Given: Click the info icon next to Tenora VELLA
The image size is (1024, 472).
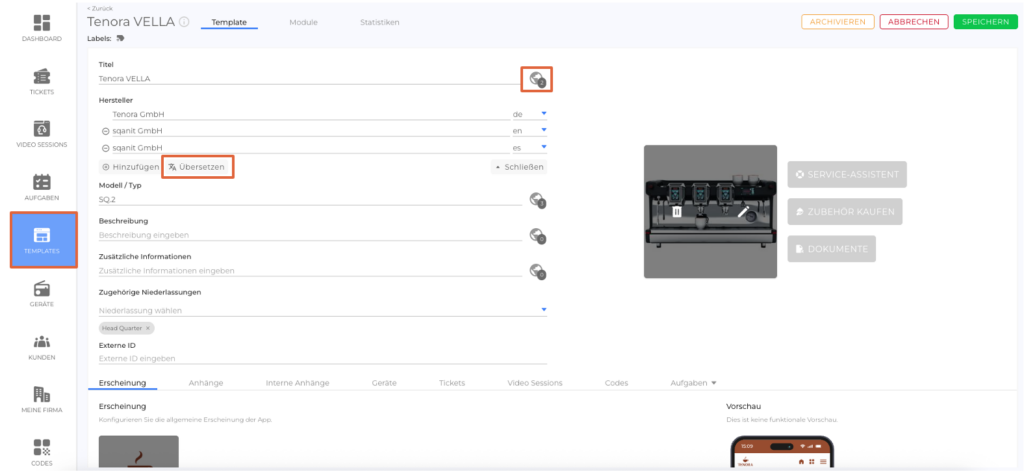Looking at the screenshot, I should 184,22.
